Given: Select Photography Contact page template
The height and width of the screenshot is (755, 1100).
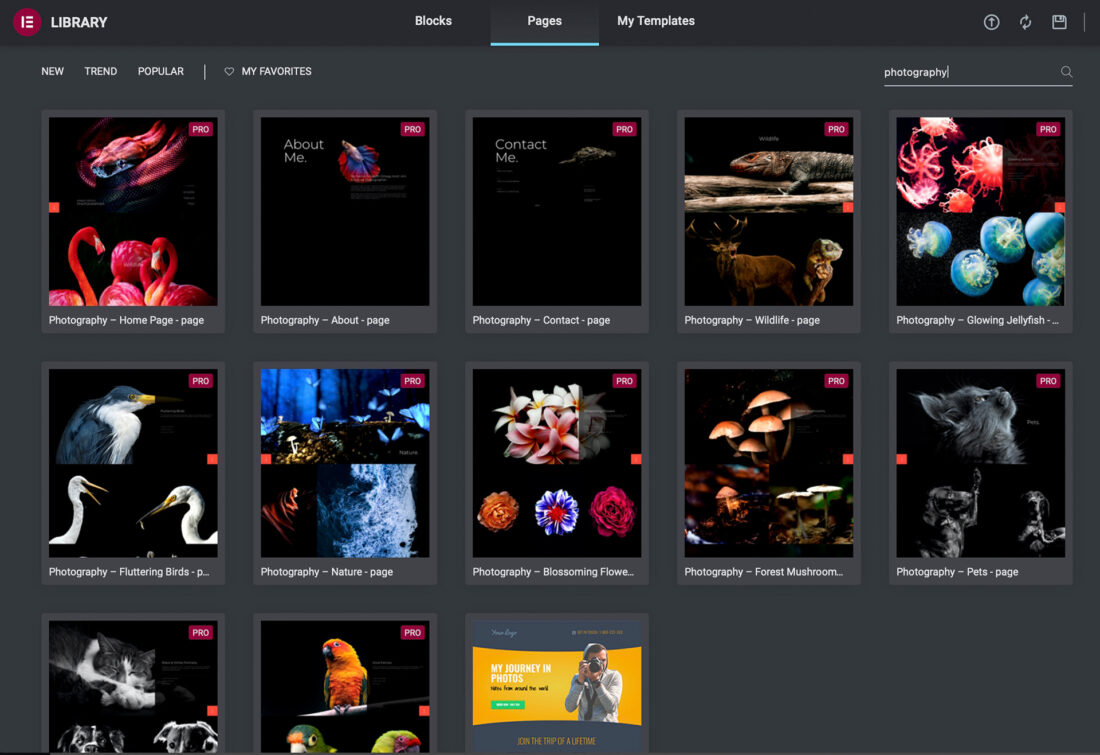Looking at the screenshot, I should click(557, 212).
